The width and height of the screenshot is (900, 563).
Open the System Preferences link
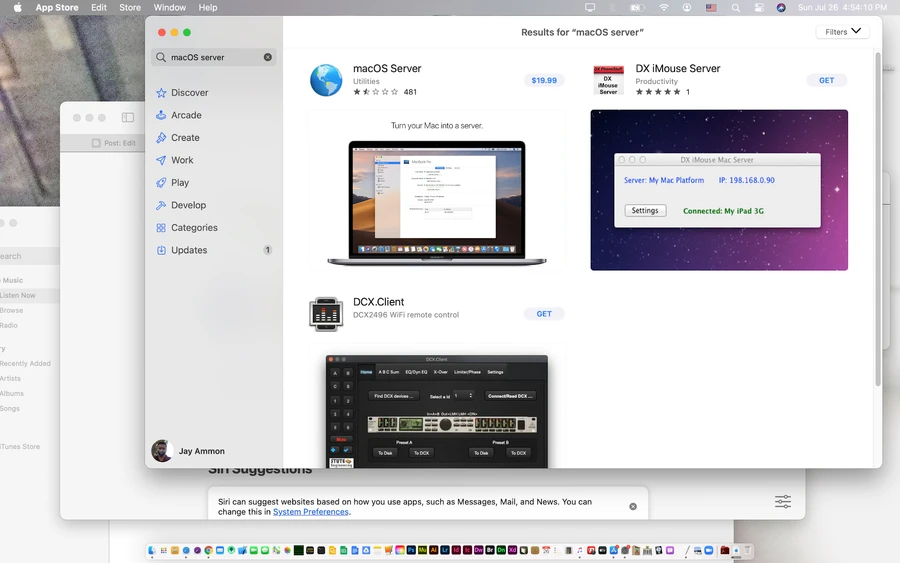[311, 512]
